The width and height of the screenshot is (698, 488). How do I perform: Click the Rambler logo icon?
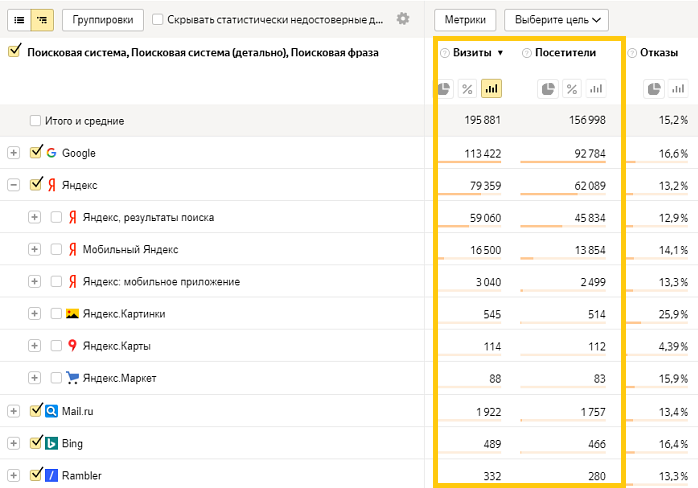tap(52, 475)
